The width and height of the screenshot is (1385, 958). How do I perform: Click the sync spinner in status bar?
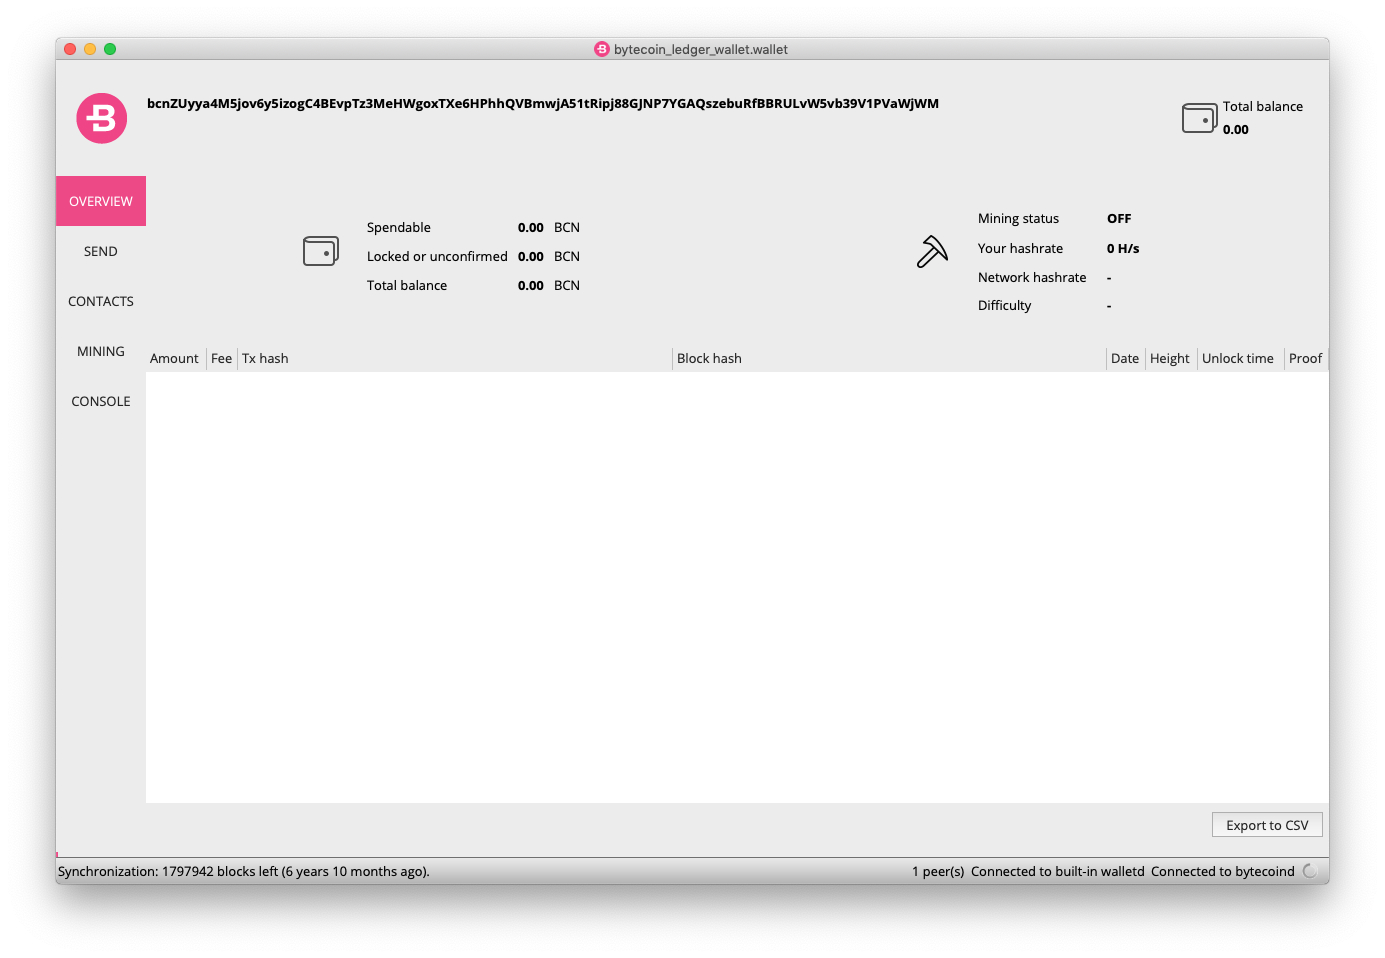click(1310, 871)
